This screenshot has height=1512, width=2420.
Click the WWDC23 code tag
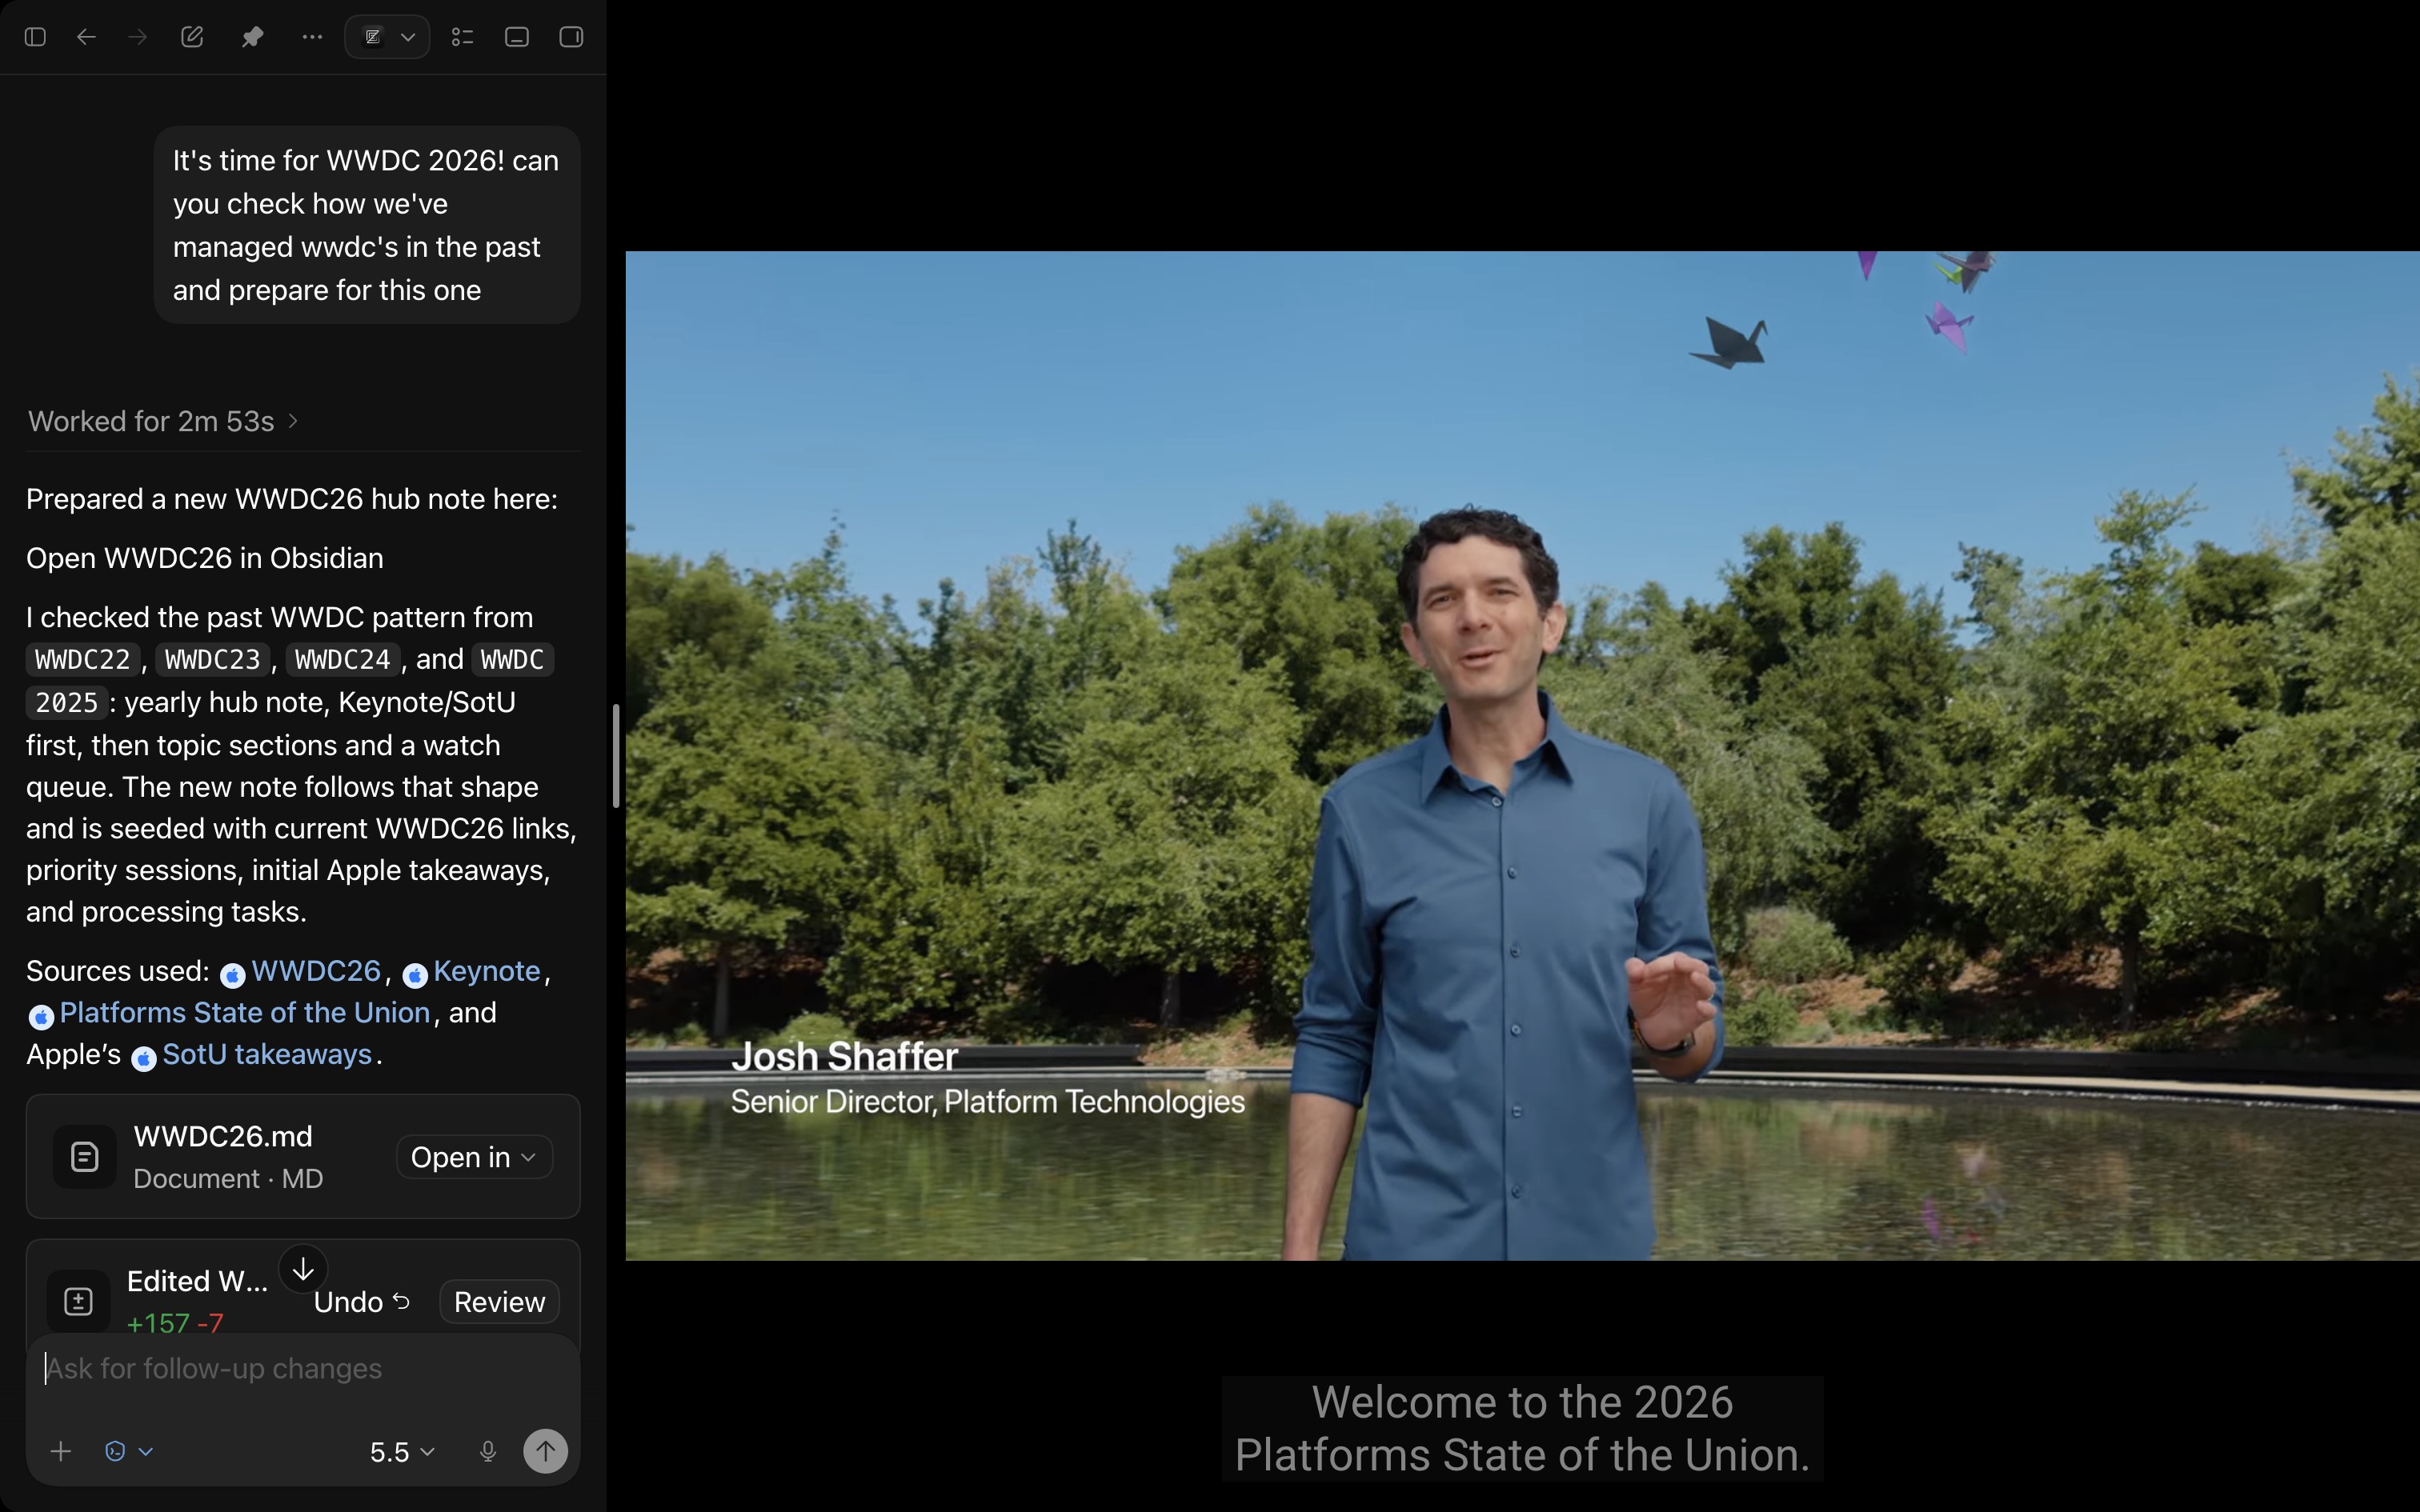pos(213,660)
